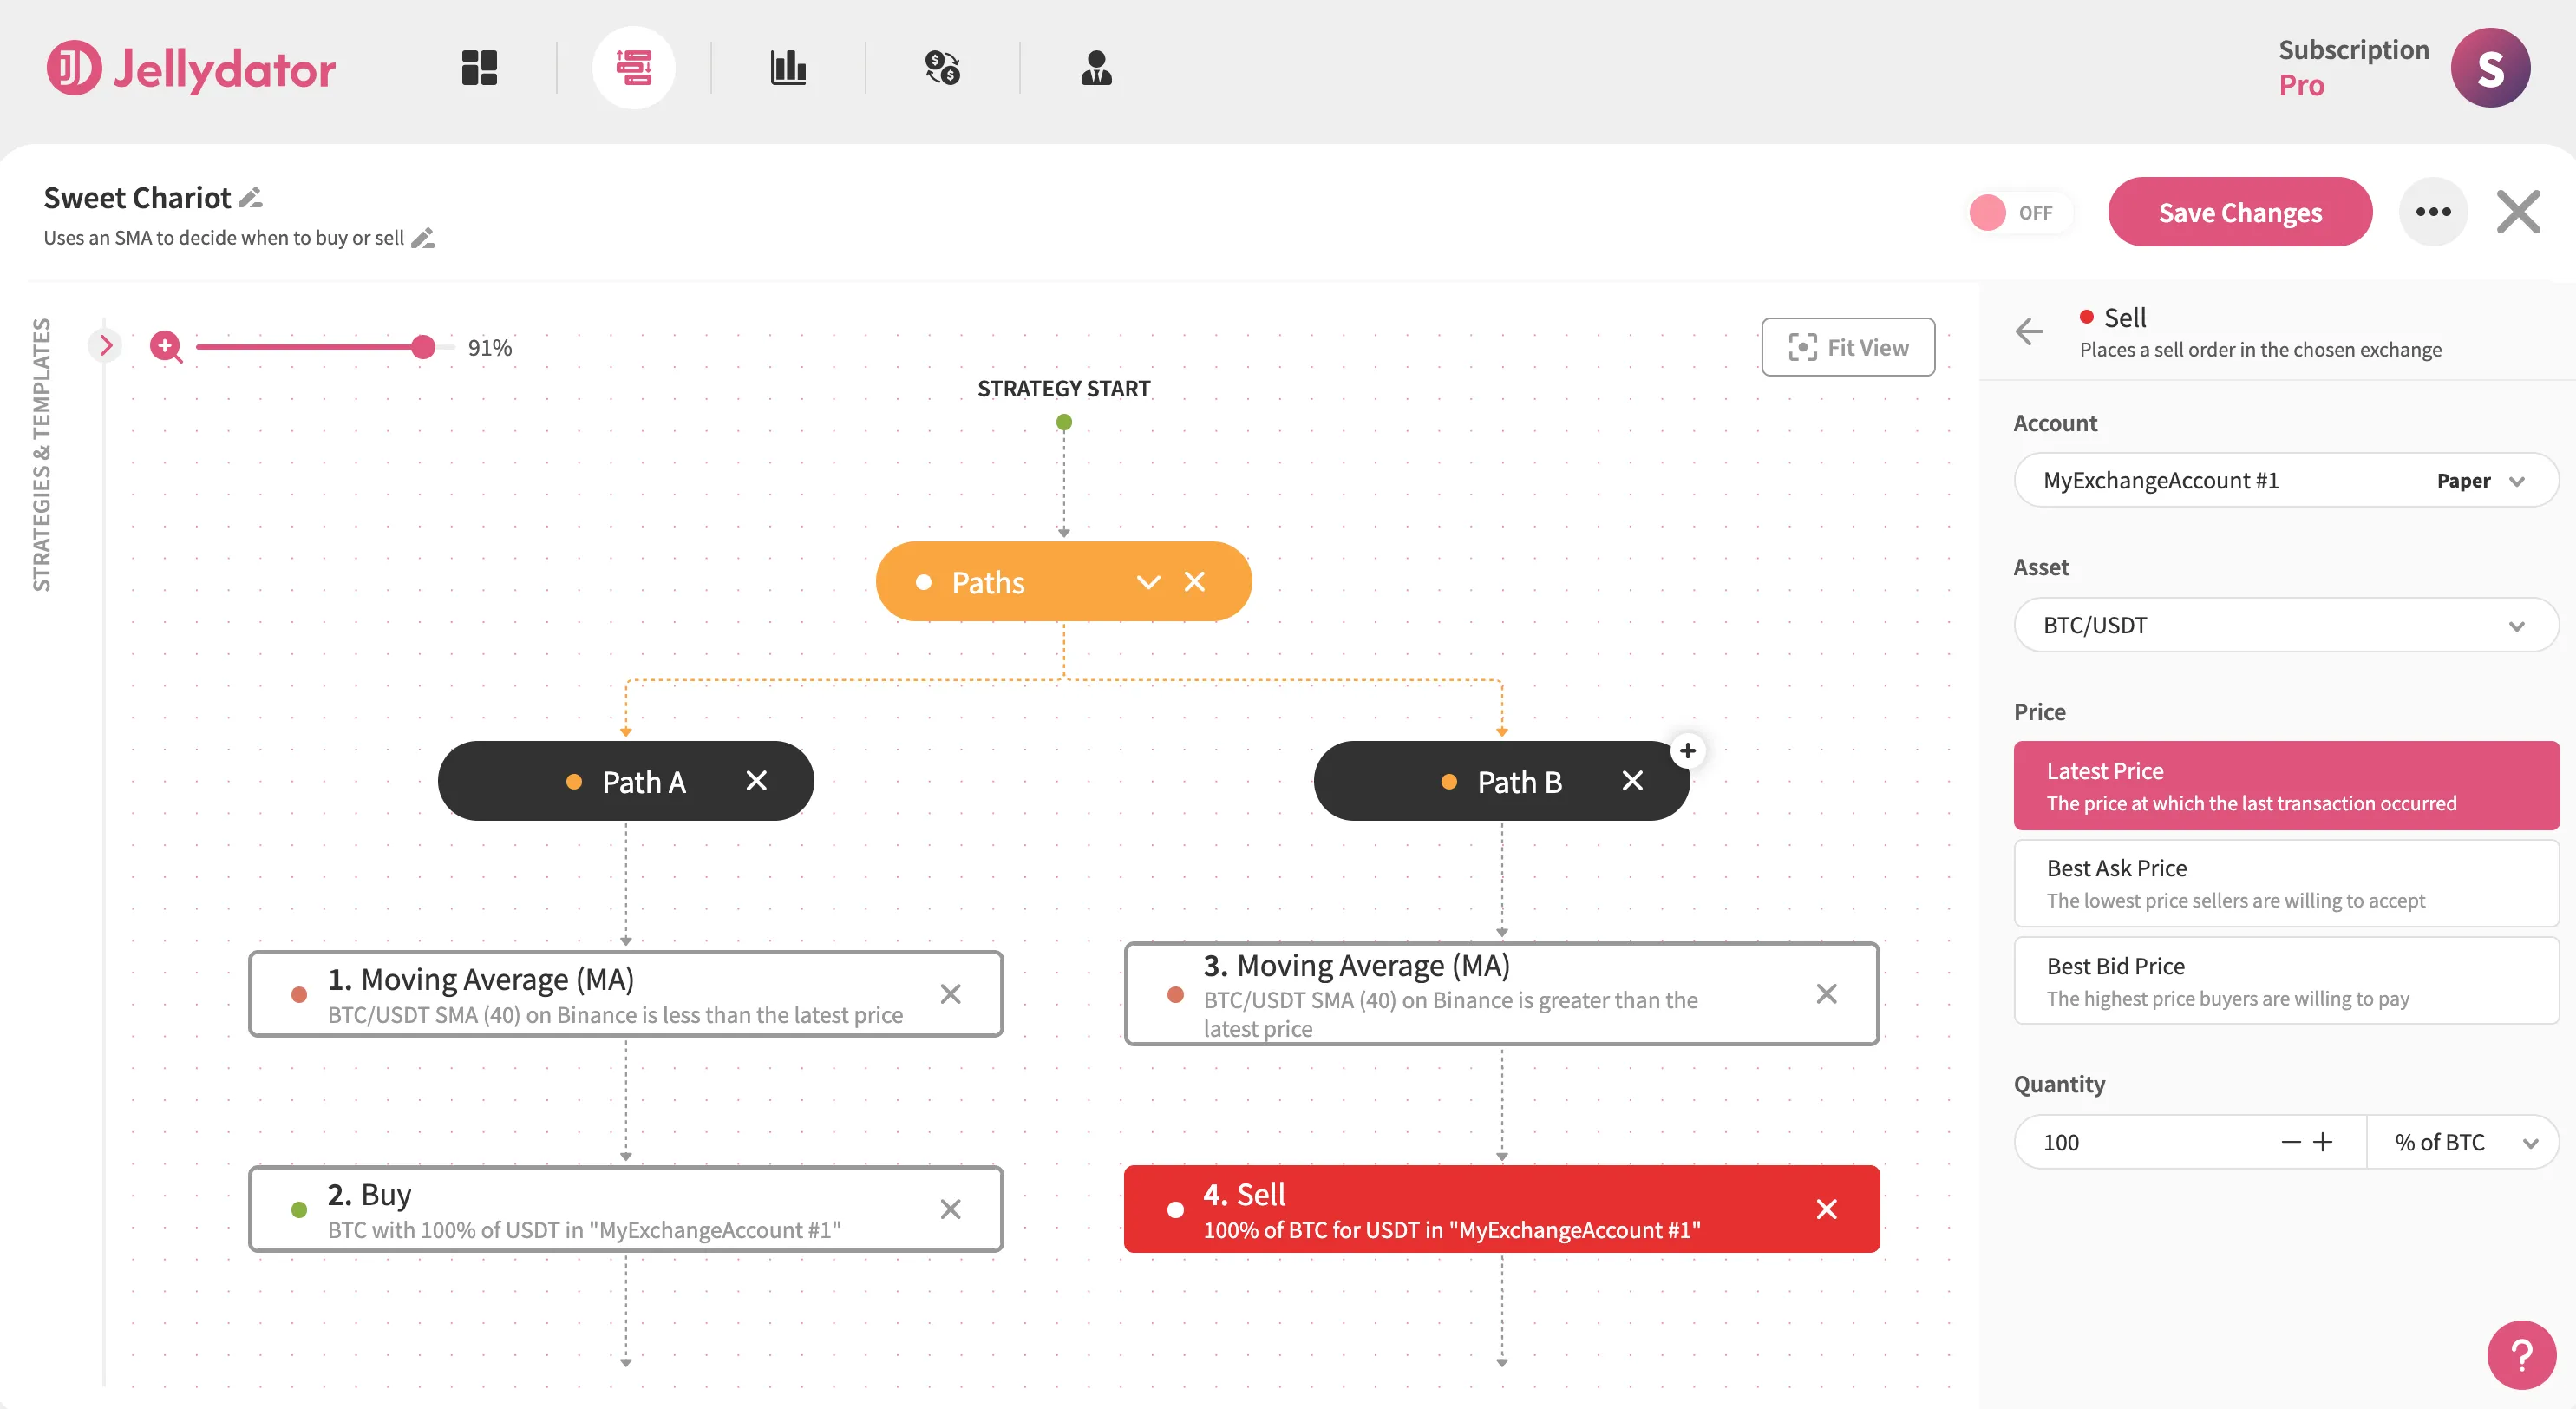Screen dimensions: 2576x1409
Task: Click the zoom magnifier icon on the canvas
Action: point(166,347)
